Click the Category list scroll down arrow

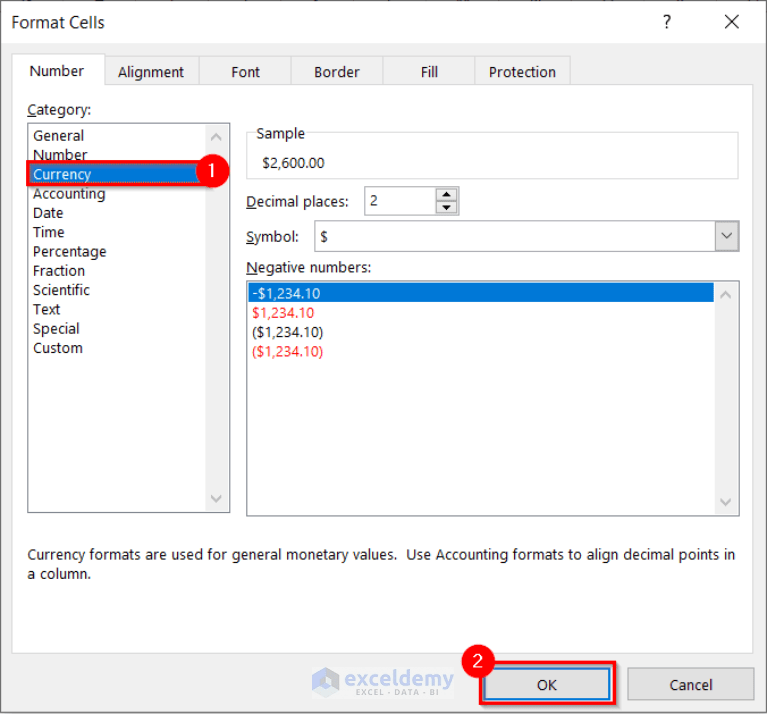216,498
